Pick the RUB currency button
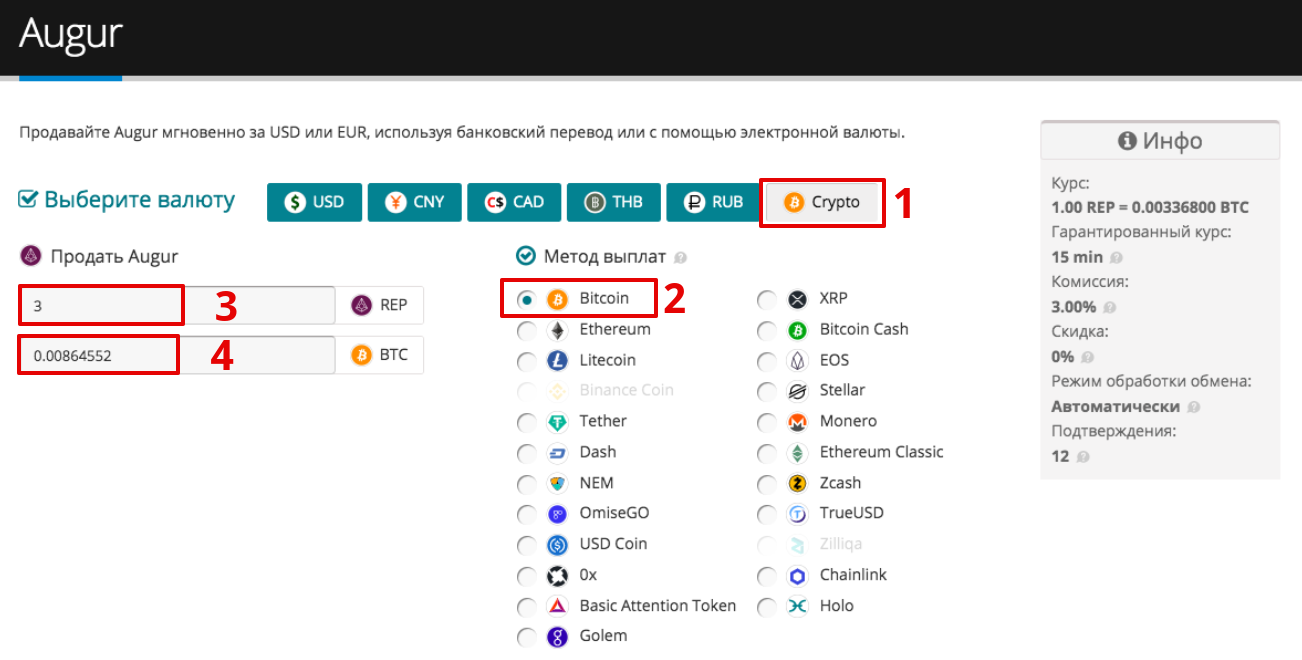The height and width of the screenshot is (660, 1302). coord(712,202)
